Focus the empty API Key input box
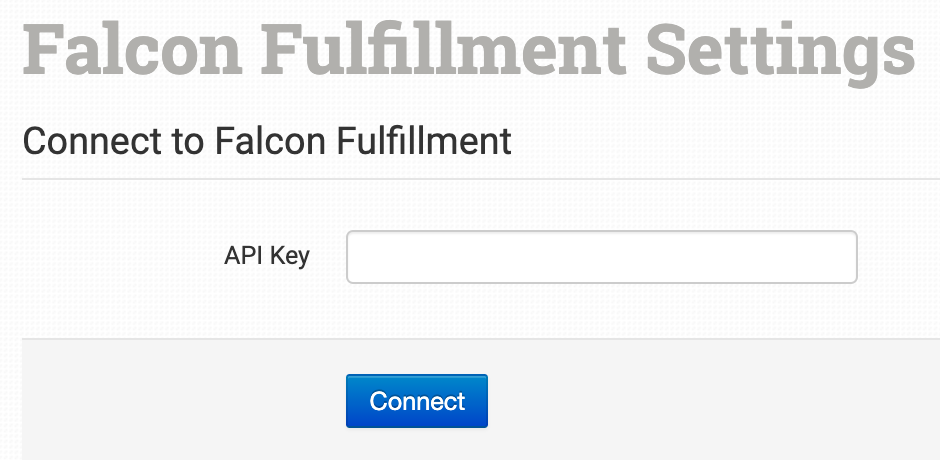The image size is (940, 460). coord(601,257)
